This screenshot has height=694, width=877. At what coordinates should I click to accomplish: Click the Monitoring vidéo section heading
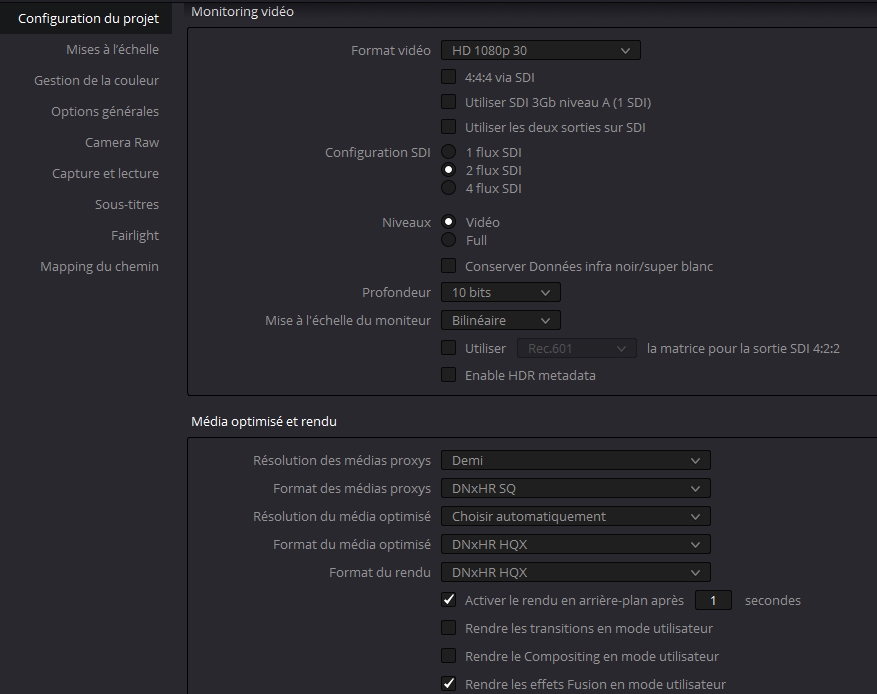coord(242,12)
